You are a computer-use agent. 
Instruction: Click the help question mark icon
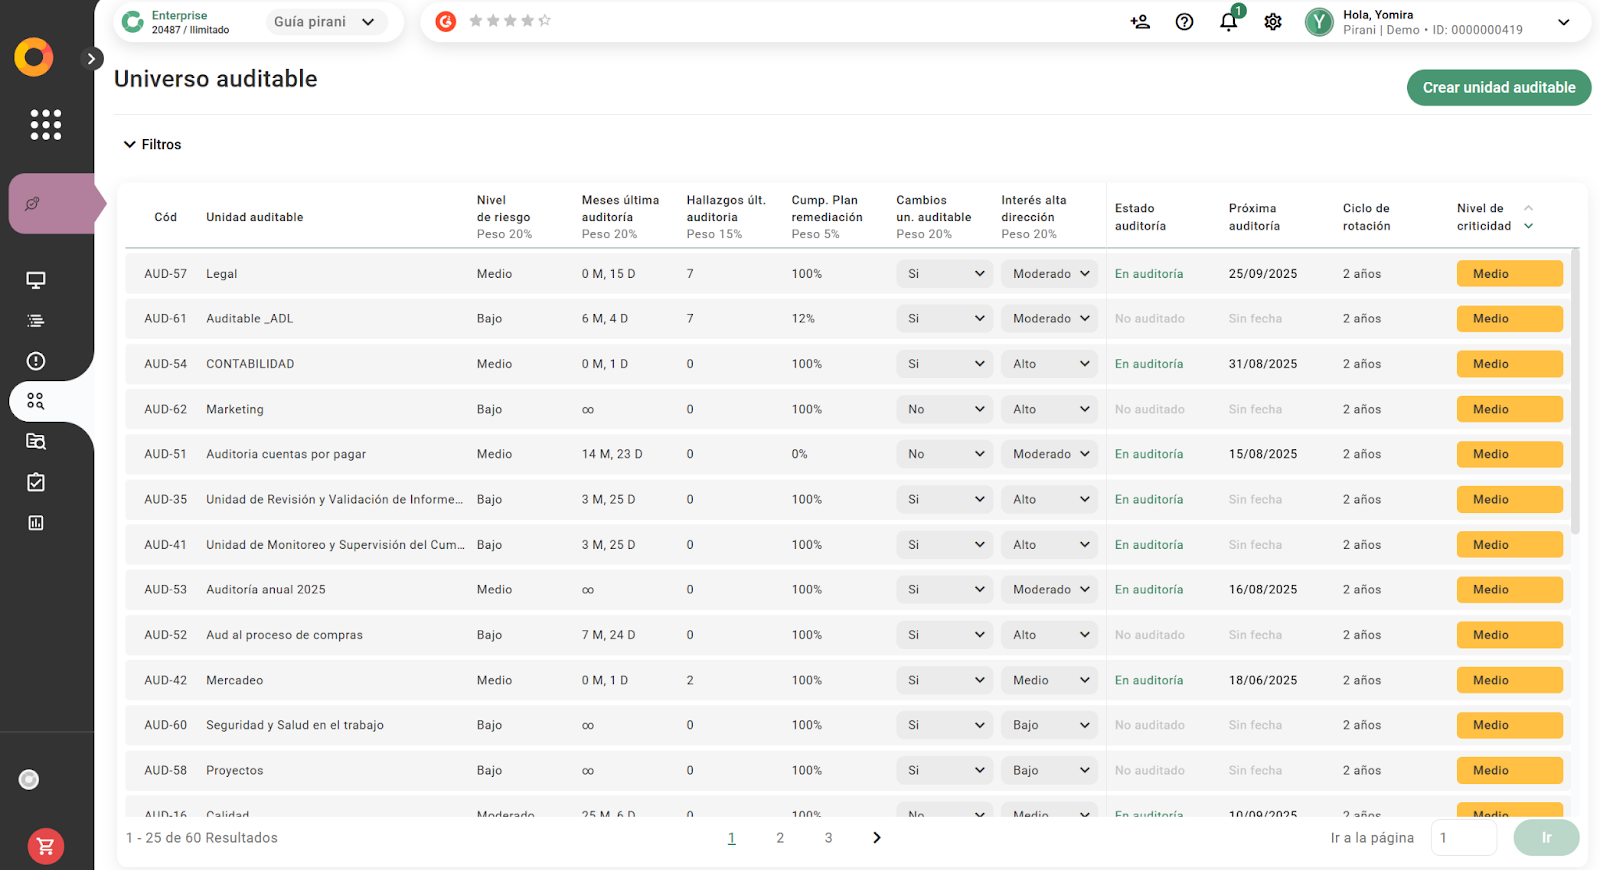tap(1184, 22)
